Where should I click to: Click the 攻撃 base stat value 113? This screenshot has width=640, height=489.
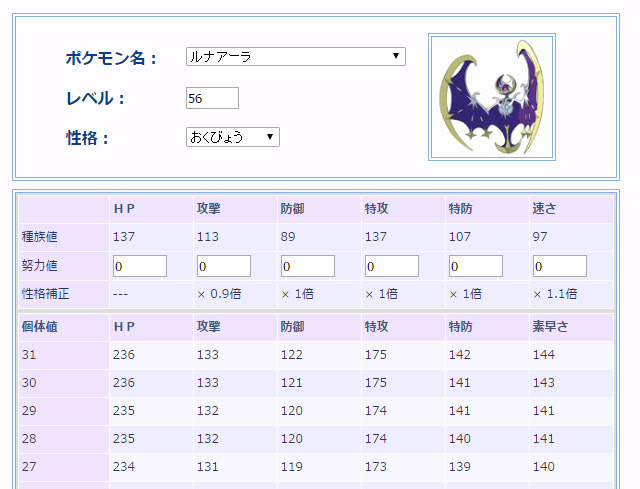pos(208,237)
